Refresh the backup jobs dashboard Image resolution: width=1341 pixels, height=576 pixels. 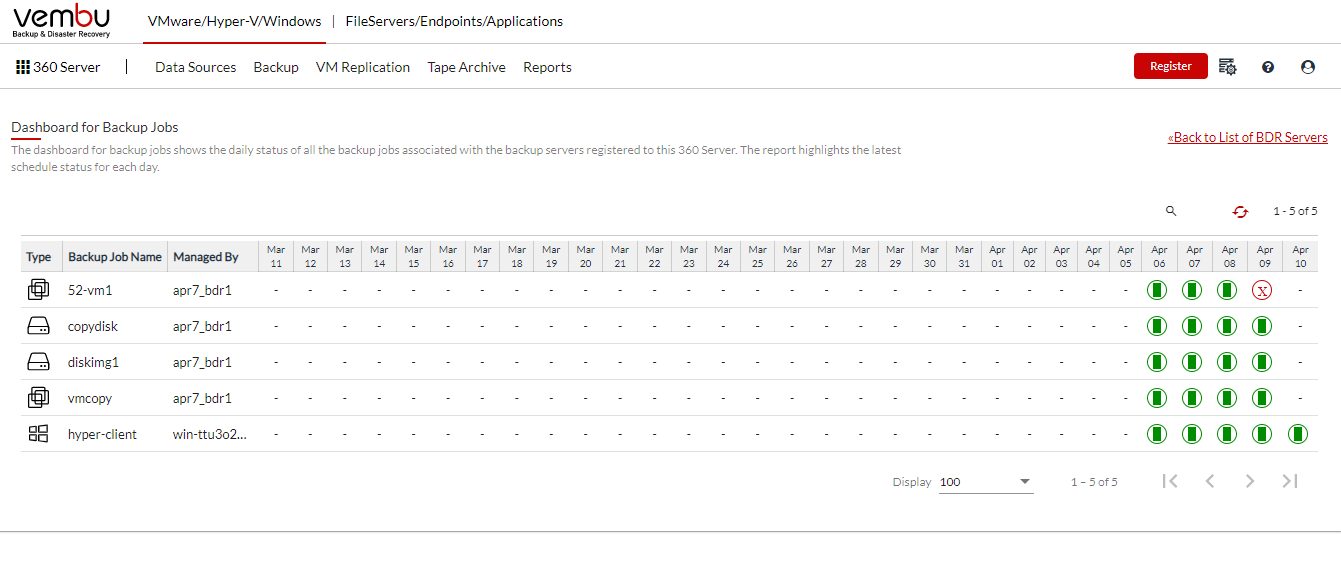click(x=1241, y=211)
